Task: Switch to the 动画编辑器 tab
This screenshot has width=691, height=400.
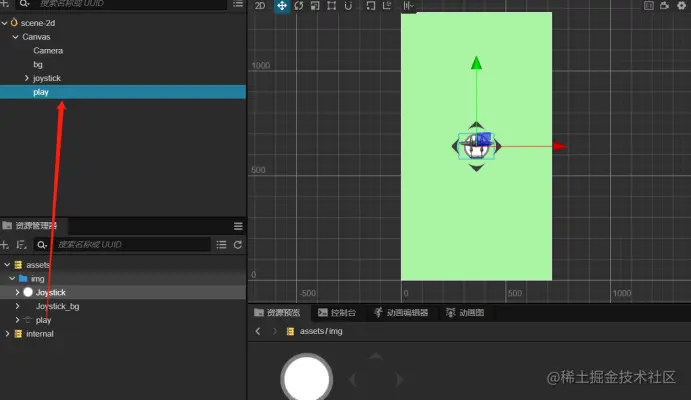Action: click(401, 313)
